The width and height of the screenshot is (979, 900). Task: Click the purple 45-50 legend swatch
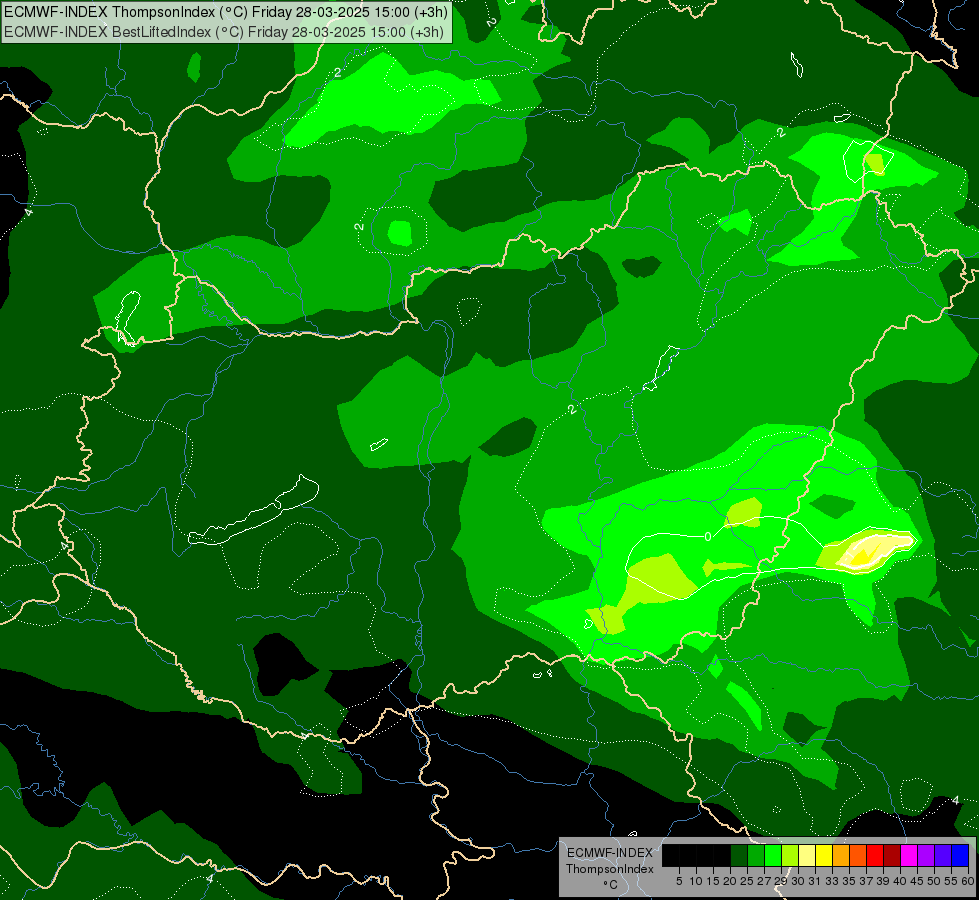tap(926, 855)
